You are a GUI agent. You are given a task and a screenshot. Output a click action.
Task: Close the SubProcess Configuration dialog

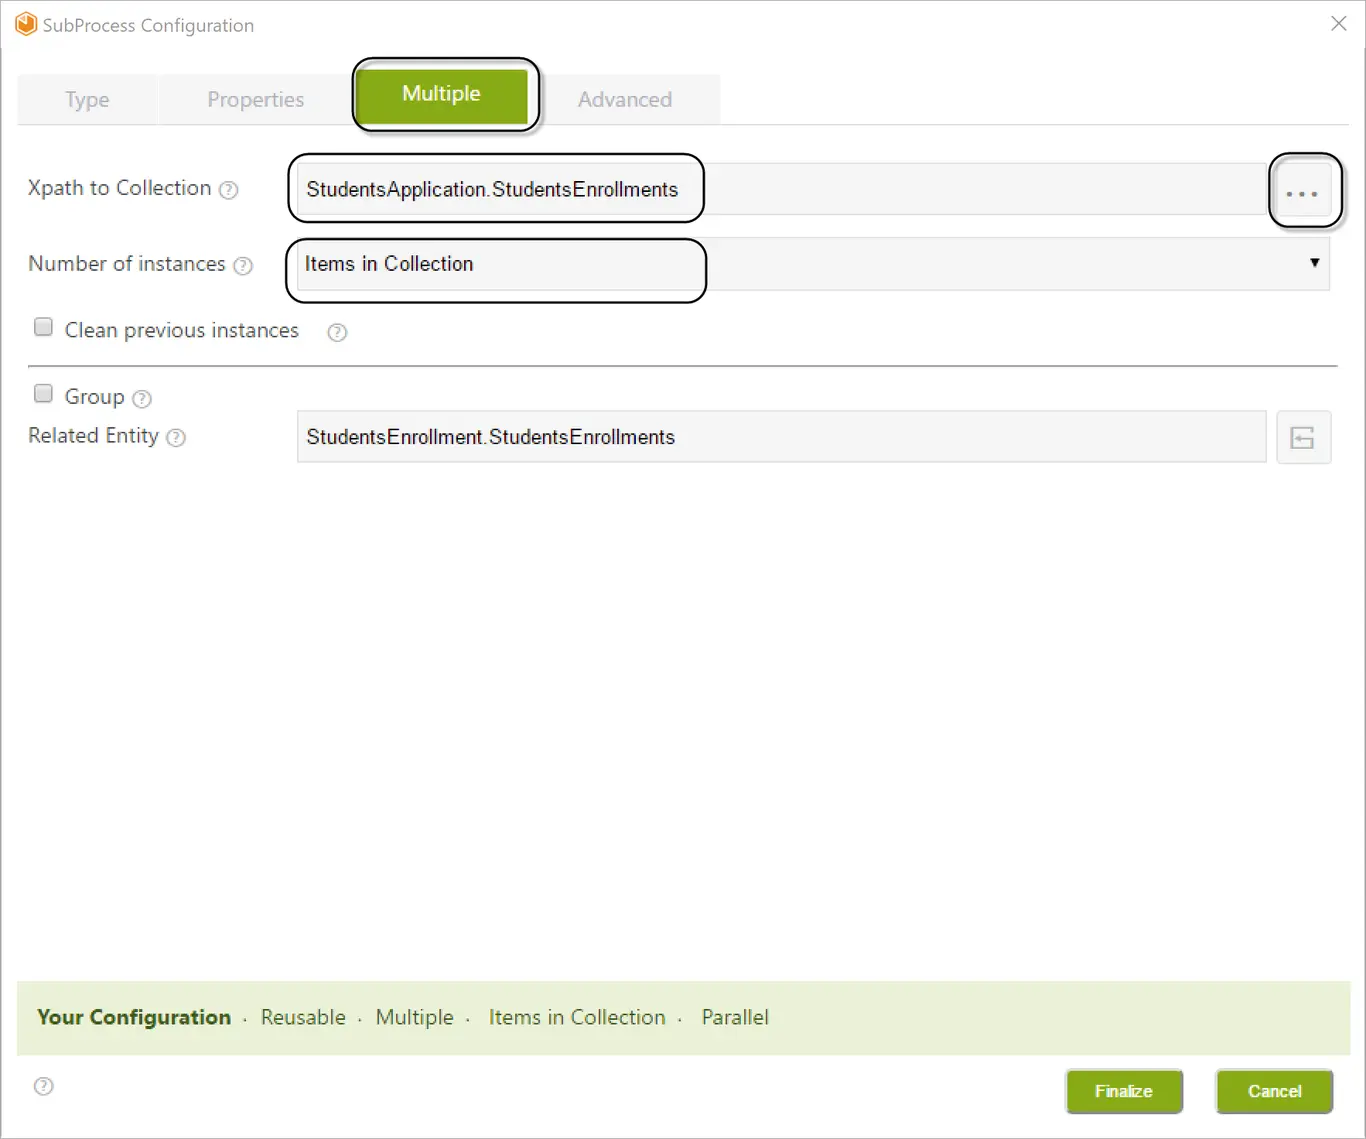click(1339, 23)
